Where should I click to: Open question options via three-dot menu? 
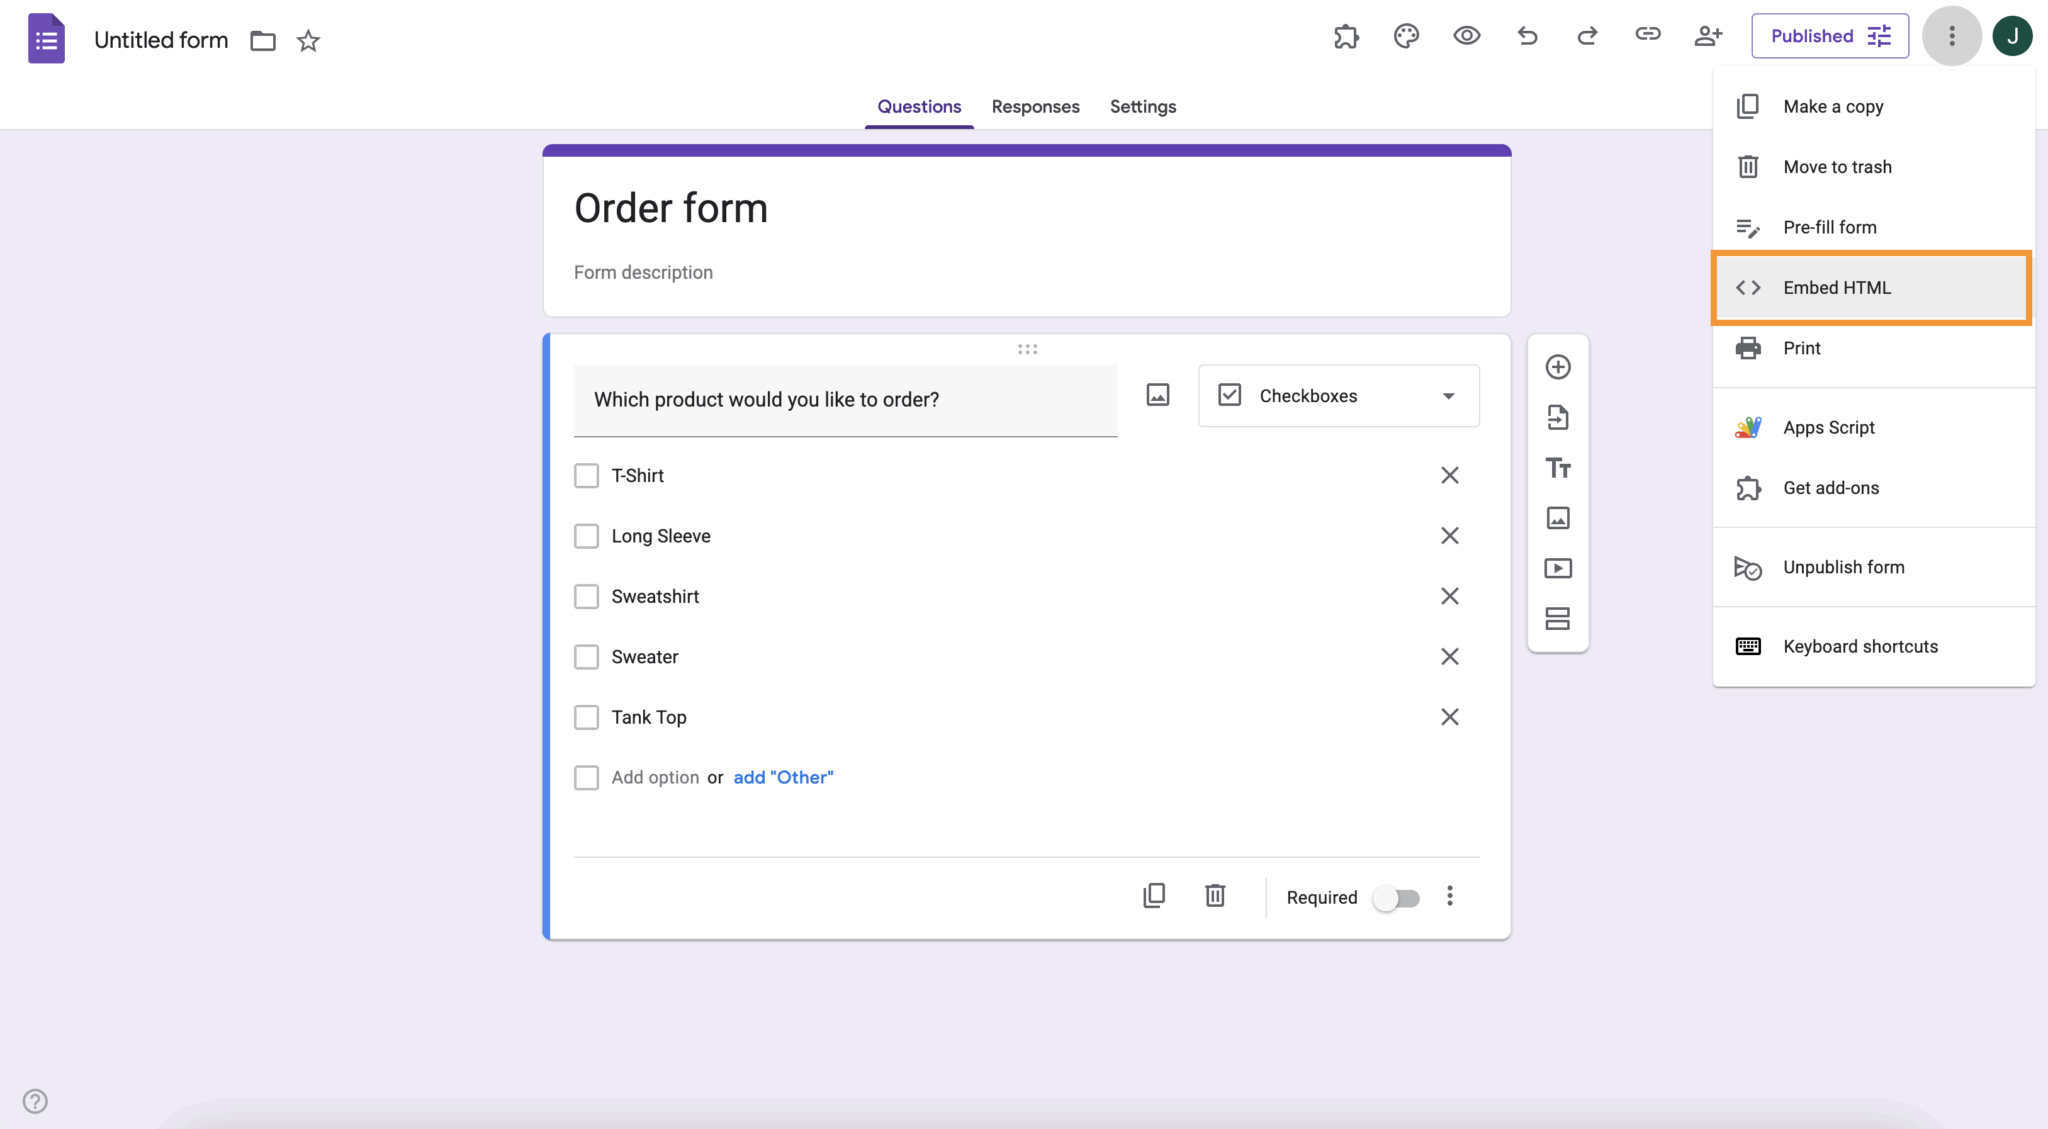1450,895
